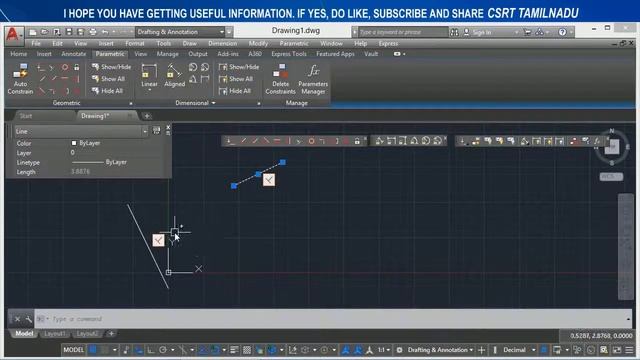Select the Aligned dimensional constraint tool
Image resolution: width=640 pixels, height=360 pixels.
coord(174,76)
